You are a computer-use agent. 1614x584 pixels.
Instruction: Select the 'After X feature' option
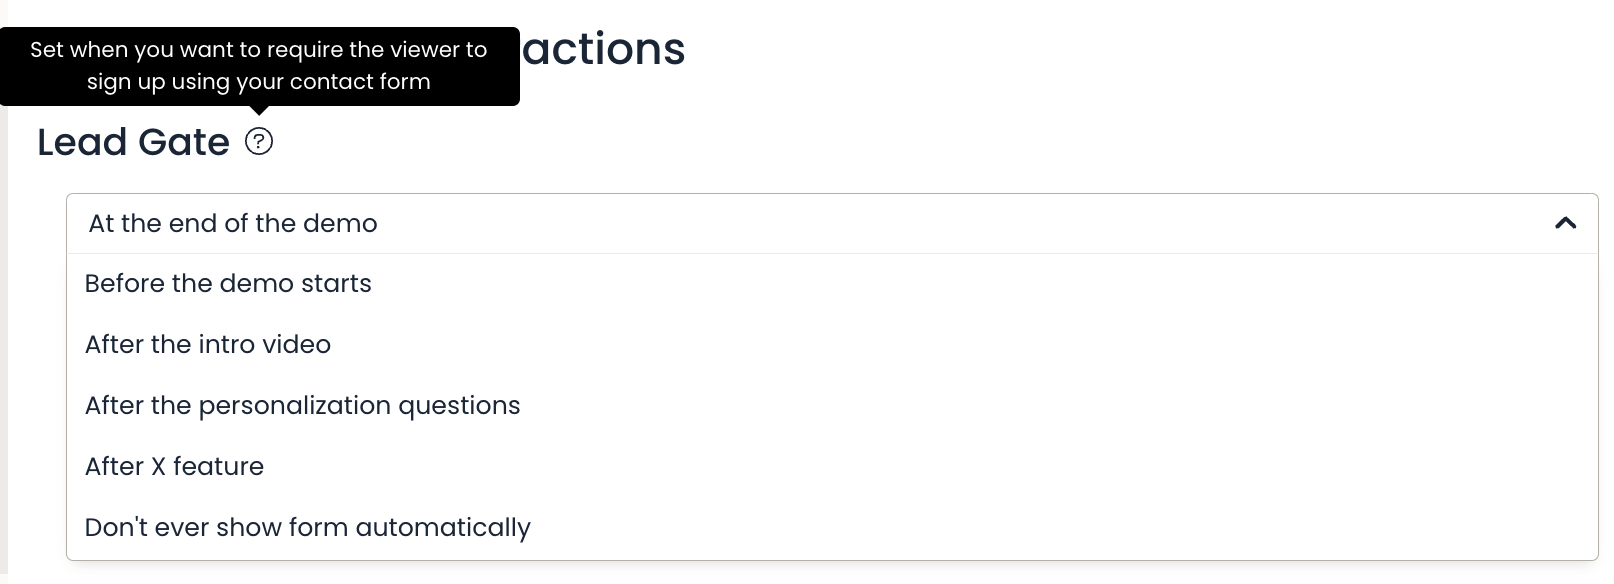coord(832,467)
